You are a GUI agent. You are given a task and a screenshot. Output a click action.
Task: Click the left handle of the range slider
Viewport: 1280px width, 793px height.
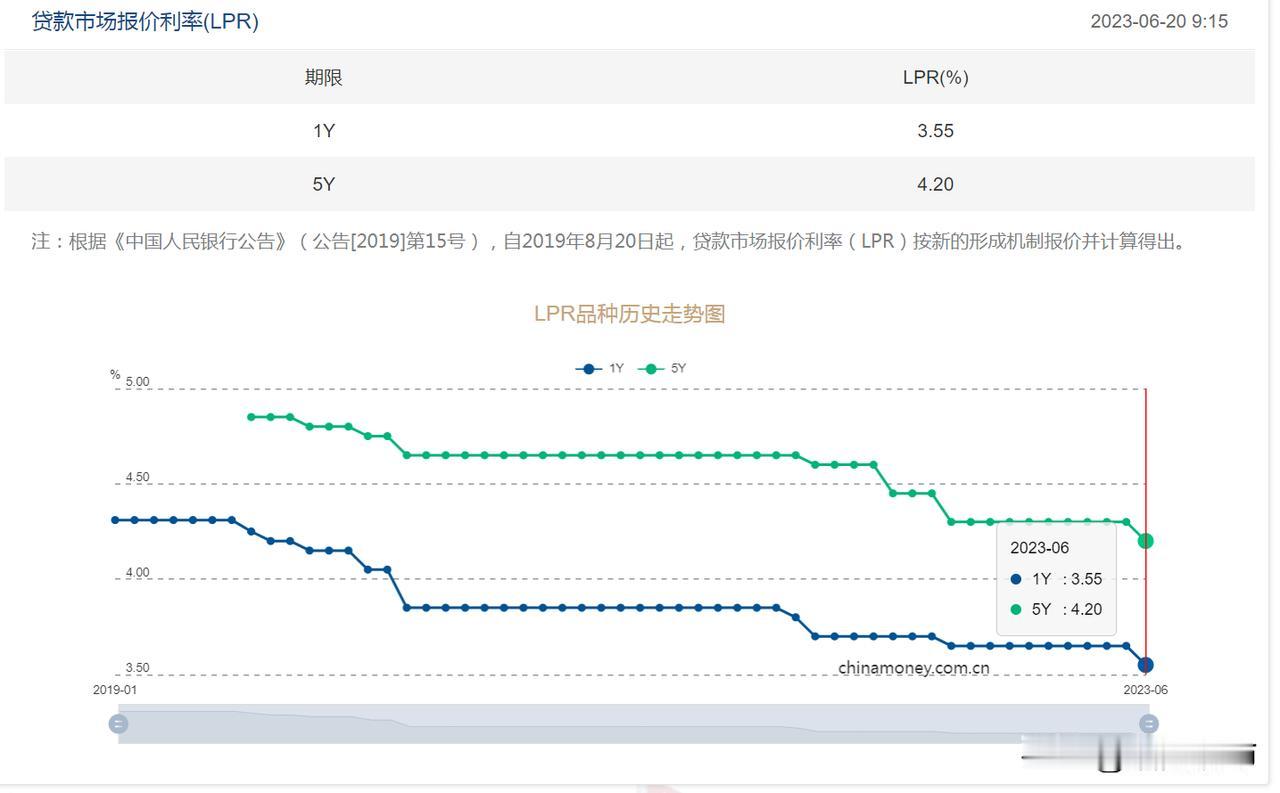point(118,724)
